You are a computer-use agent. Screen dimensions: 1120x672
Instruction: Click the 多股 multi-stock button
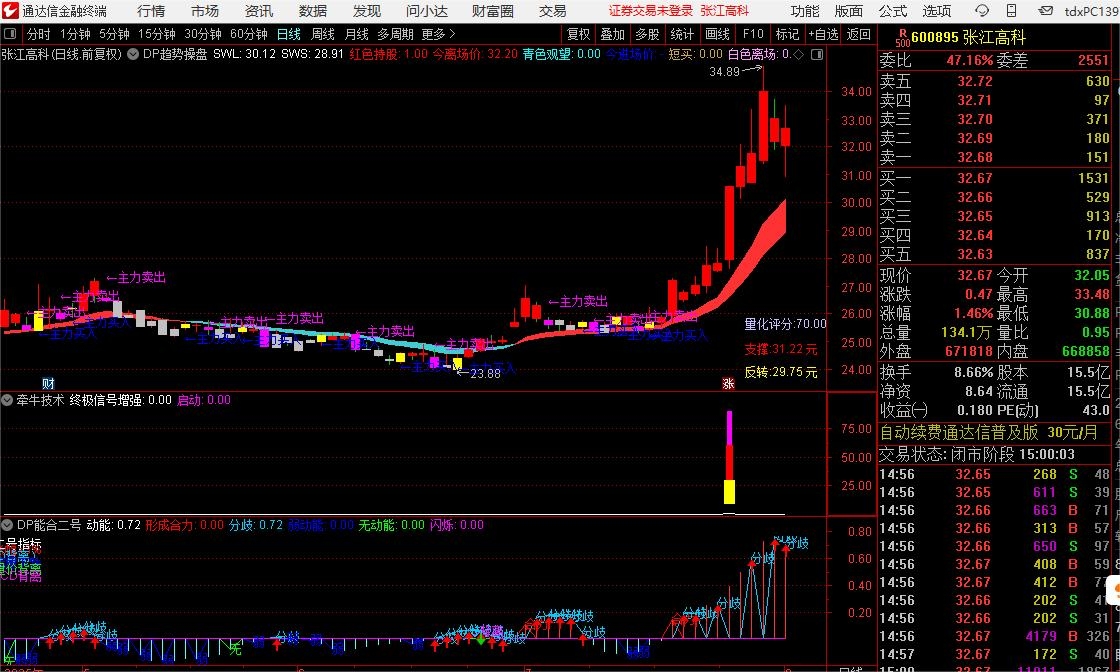[x=647, y=34]
